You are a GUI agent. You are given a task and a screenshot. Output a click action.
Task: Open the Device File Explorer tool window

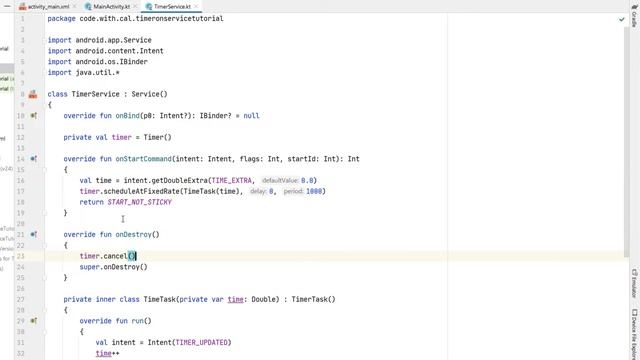pyautogui.click(x=634, y=334)
